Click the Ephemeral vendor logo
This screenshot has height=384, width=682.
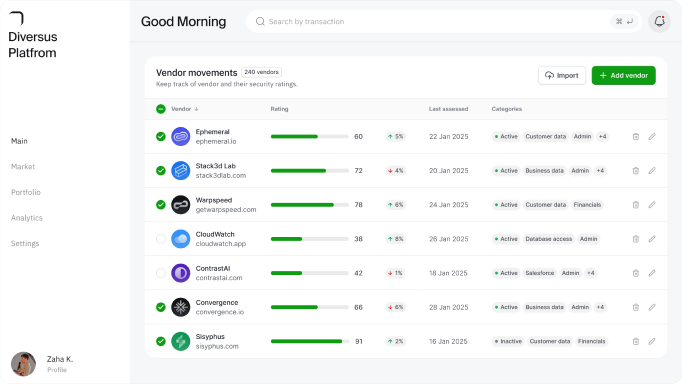(x=181, y=137)
